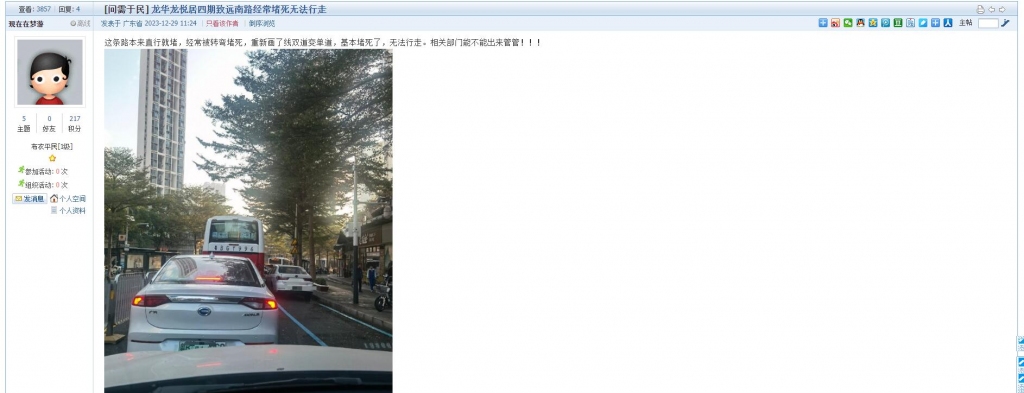Open 个人资料 profile info link
Image resolution: width=1024 pixels, height=393 pixels.
click(x=68, y=211)
